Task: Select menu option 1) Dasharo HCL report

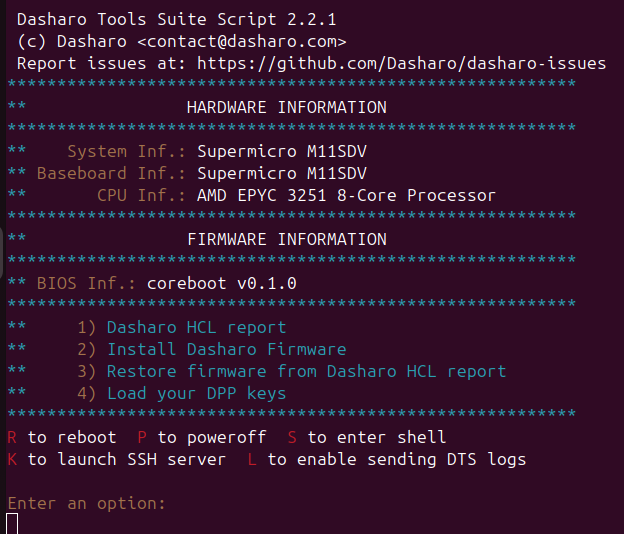Action: 181,327
